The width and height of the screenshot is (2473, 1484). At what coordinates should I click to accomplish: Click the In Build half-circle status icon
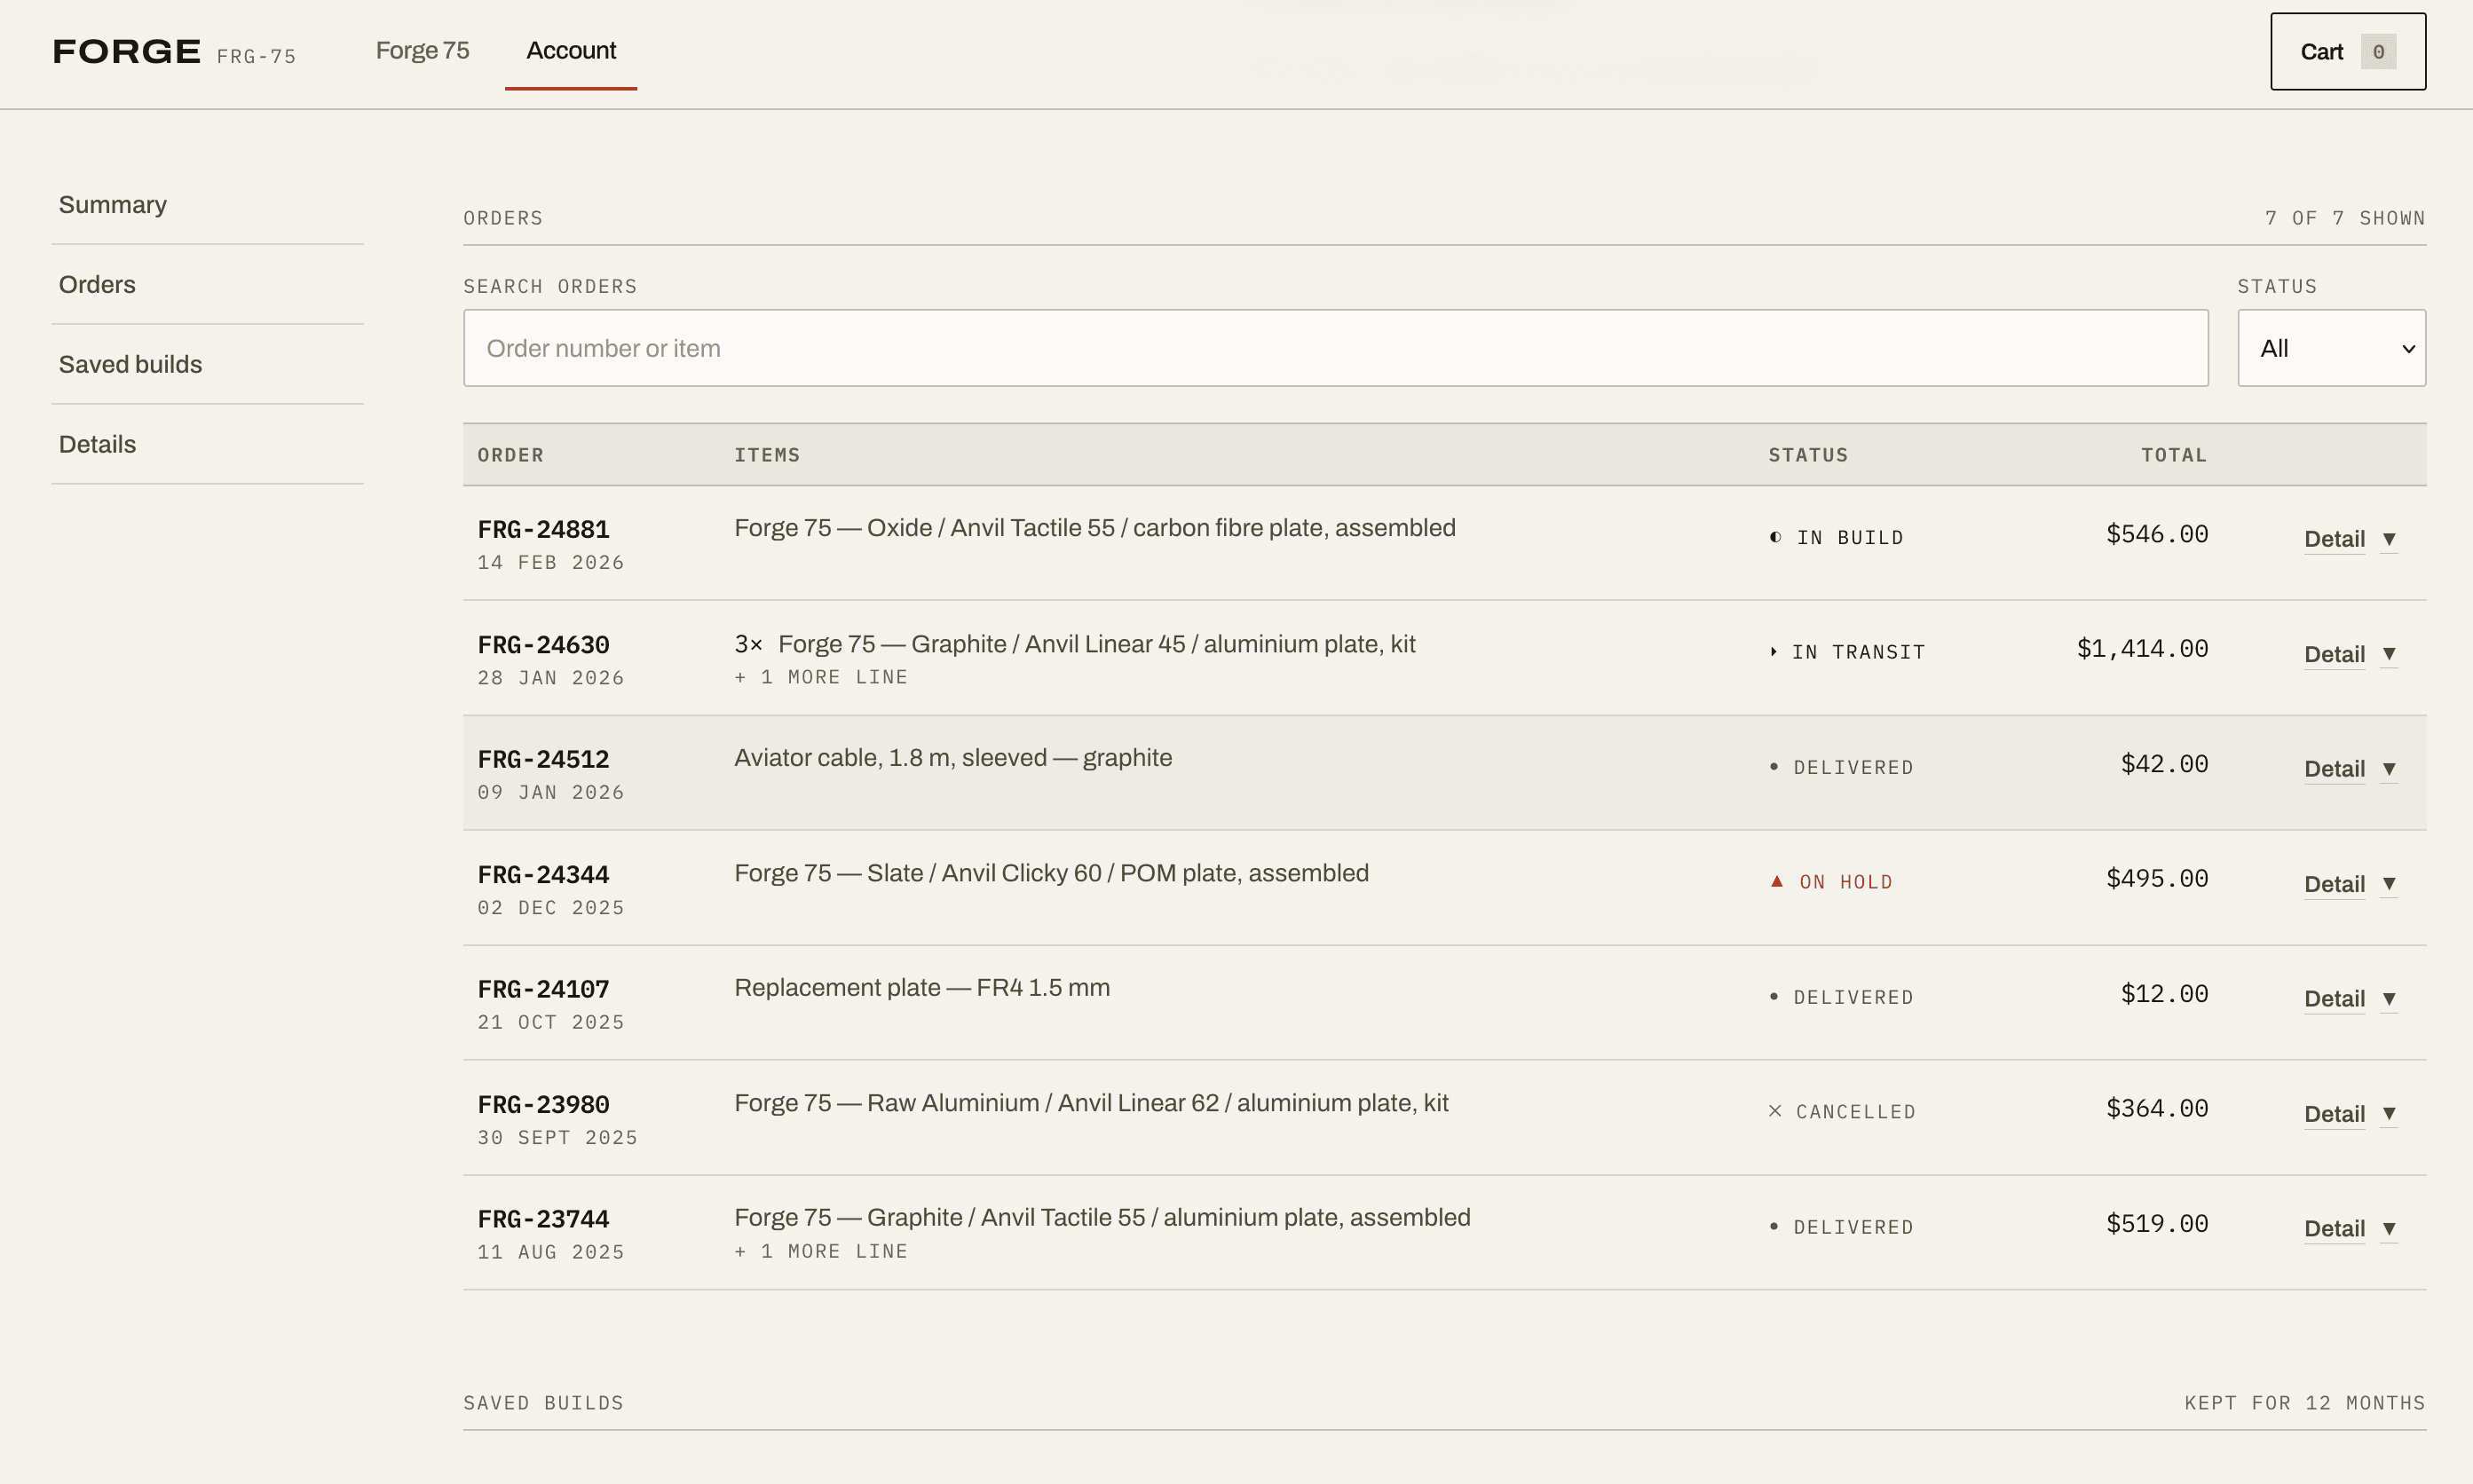pyautogui.click(x=1775, y=537)
